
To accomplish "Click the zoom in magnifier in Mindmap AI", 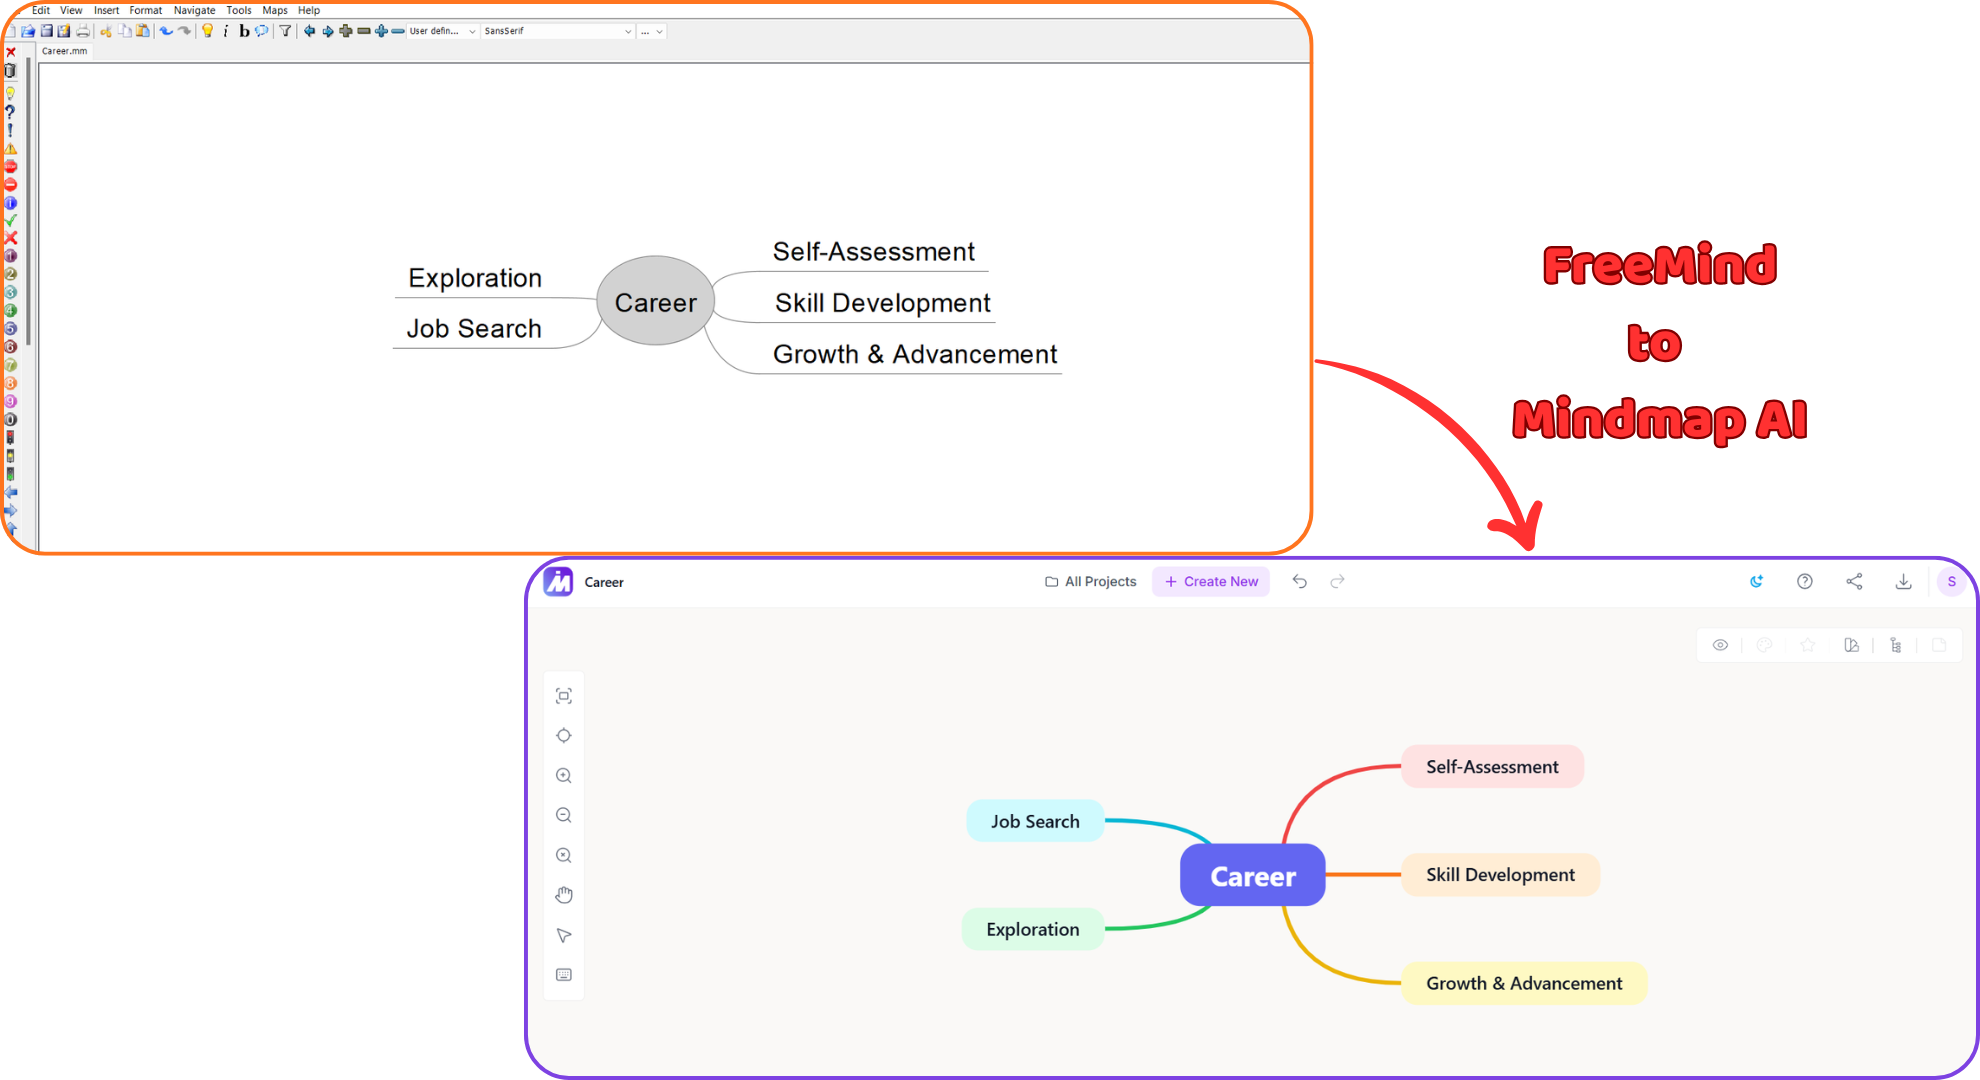I will [x=564, y=776].
